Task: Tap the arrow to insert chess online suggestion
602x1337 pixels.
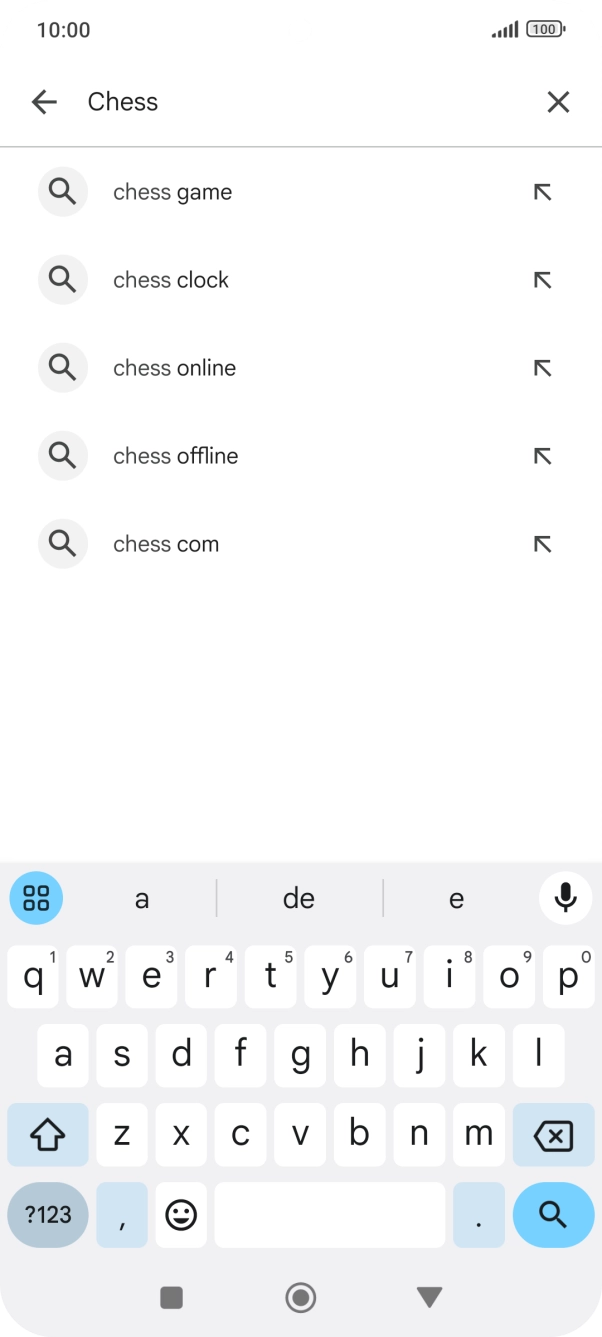Action: [x=541, y=368]
